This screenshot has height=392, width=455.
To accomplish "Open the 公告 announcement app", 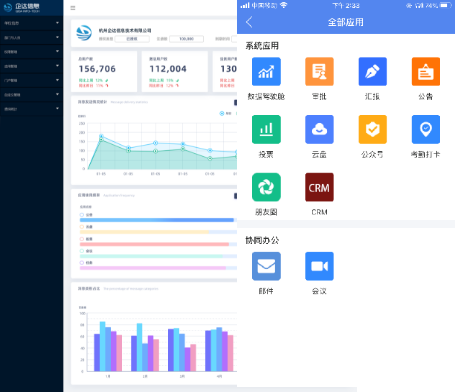I will click(426, 71).
